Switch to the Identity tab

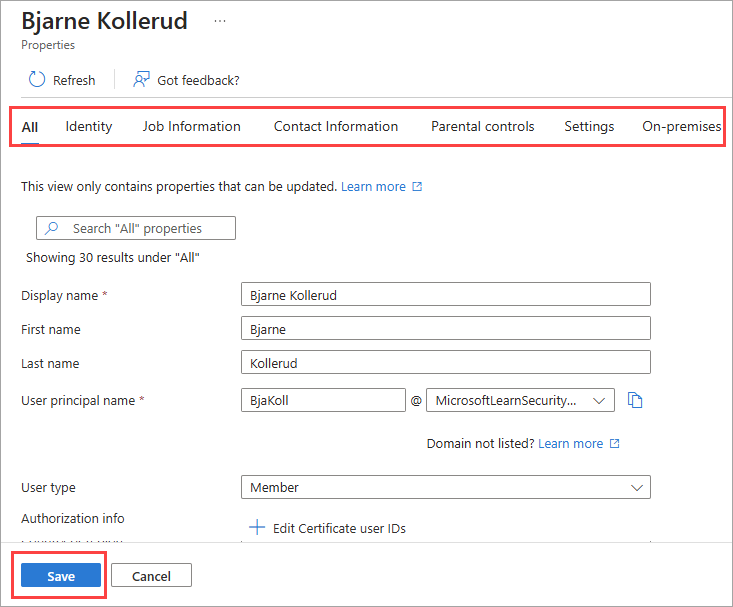pyautogui.click(x=89, y=126)
